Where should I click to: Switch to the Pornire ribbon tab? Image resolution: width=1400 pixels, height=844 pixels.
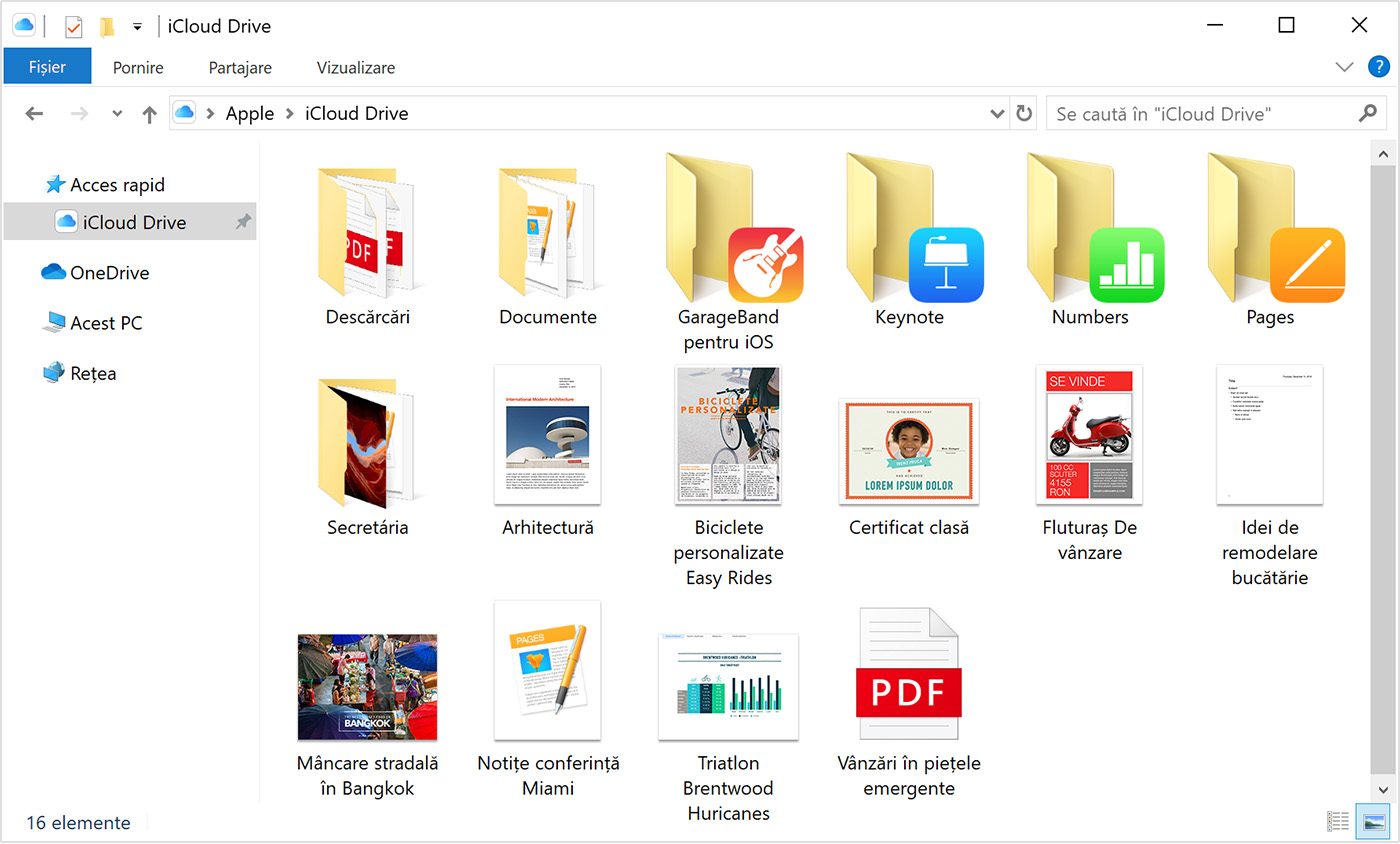tap(138, 68)
